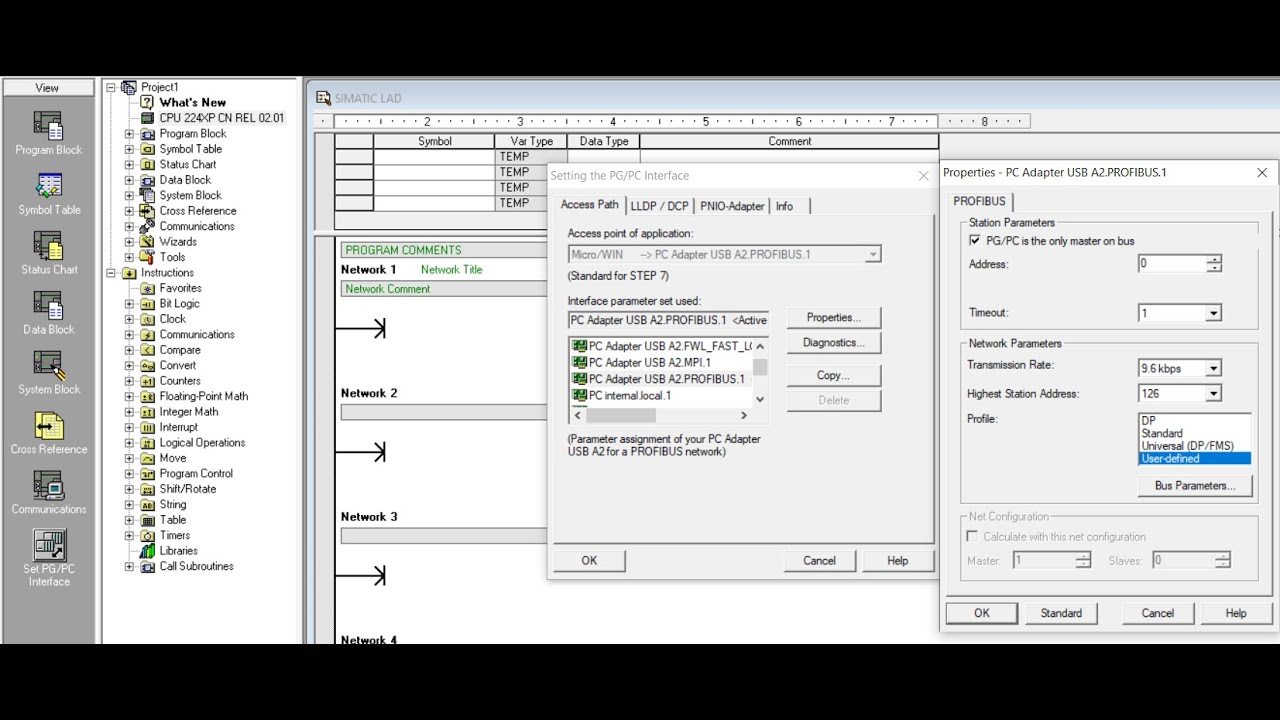The width and height of the screenshot is (1280, 720).
Task: Collapse the Instructions tree node
Action: click(112, 273)
